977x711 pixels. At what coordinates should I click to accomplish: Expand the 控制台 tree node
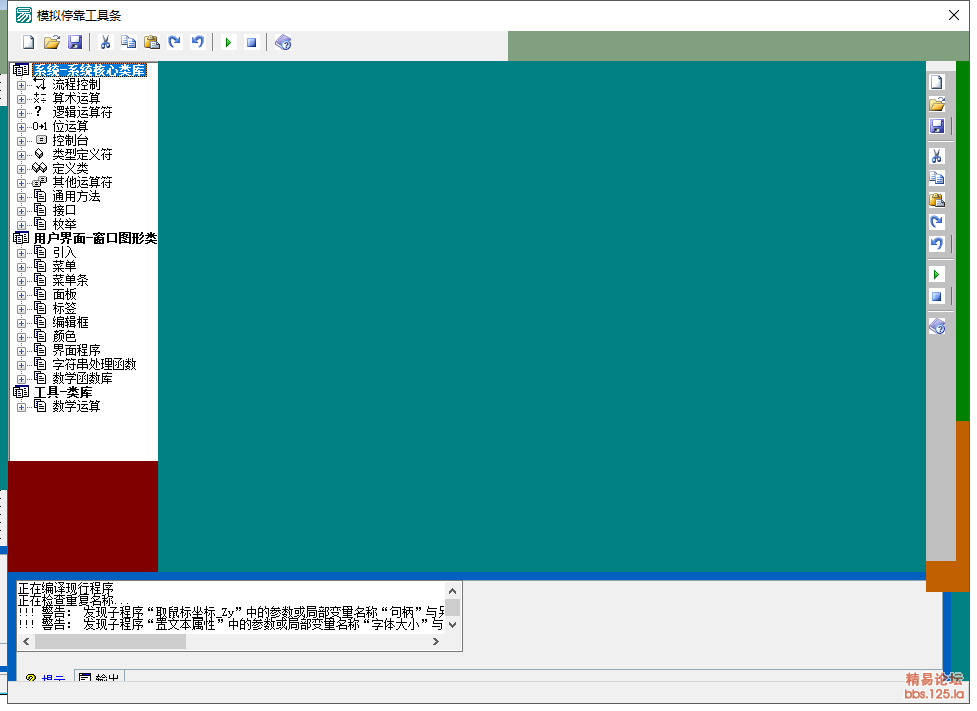pyautogui.click(x=21, y=141)
